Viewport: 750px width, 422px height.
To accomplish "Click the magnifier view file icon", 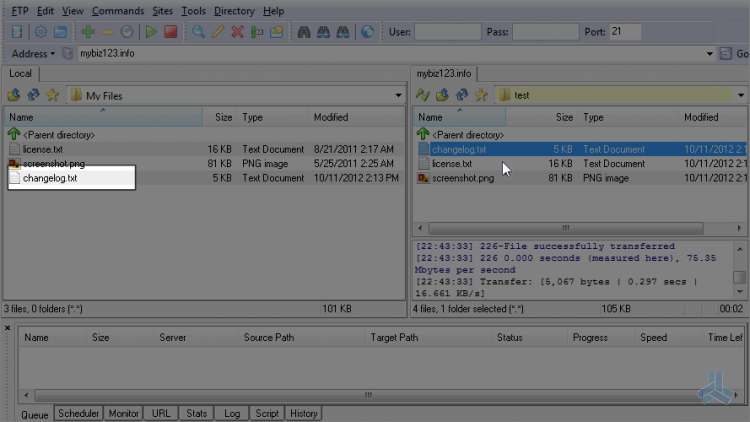I will [x=198, y=32].
